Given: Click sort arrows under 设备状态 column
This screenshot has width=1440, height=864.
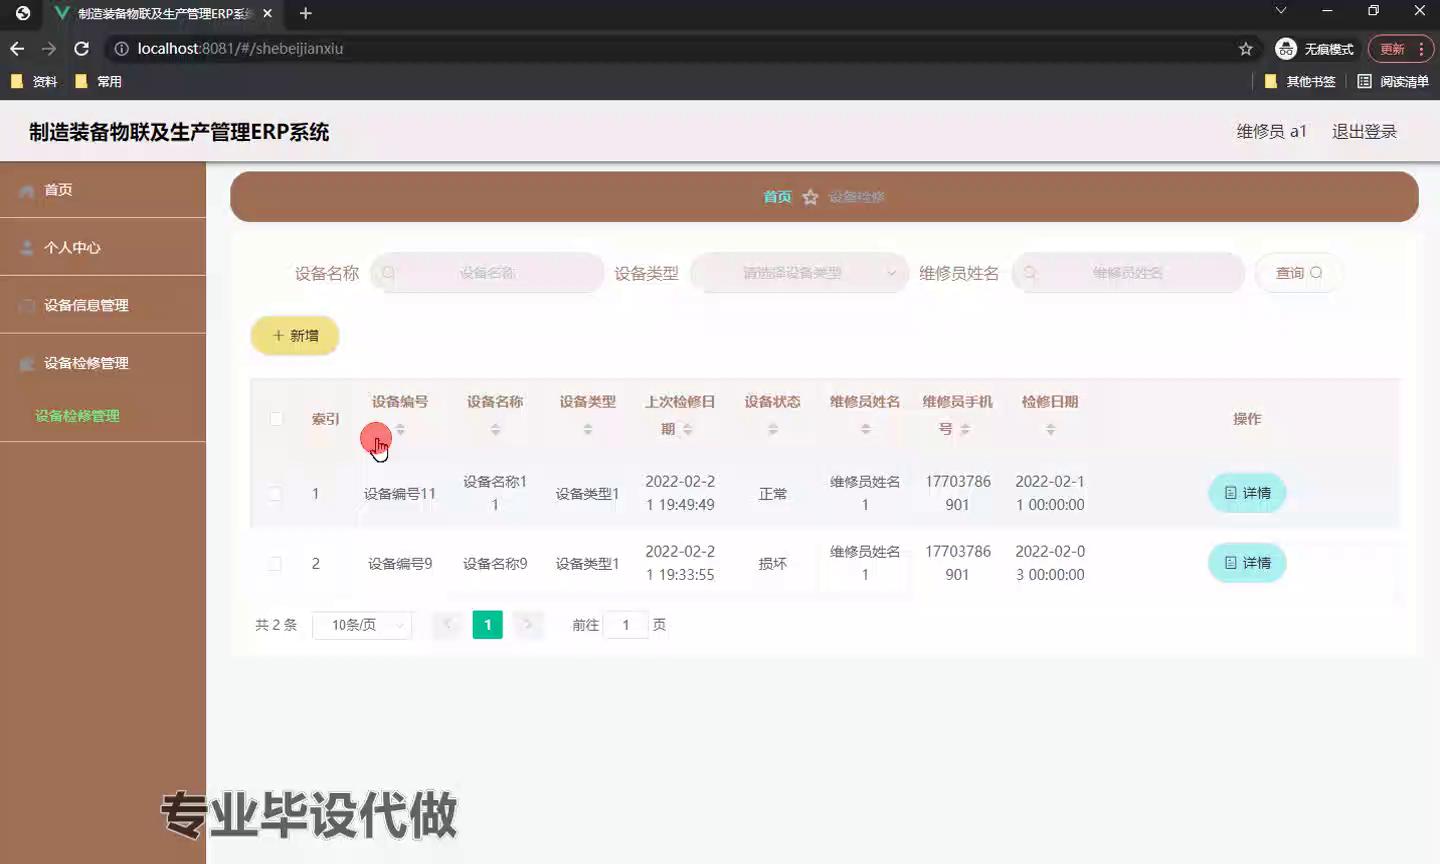Looking at the screenshot, I should (772, 429).
